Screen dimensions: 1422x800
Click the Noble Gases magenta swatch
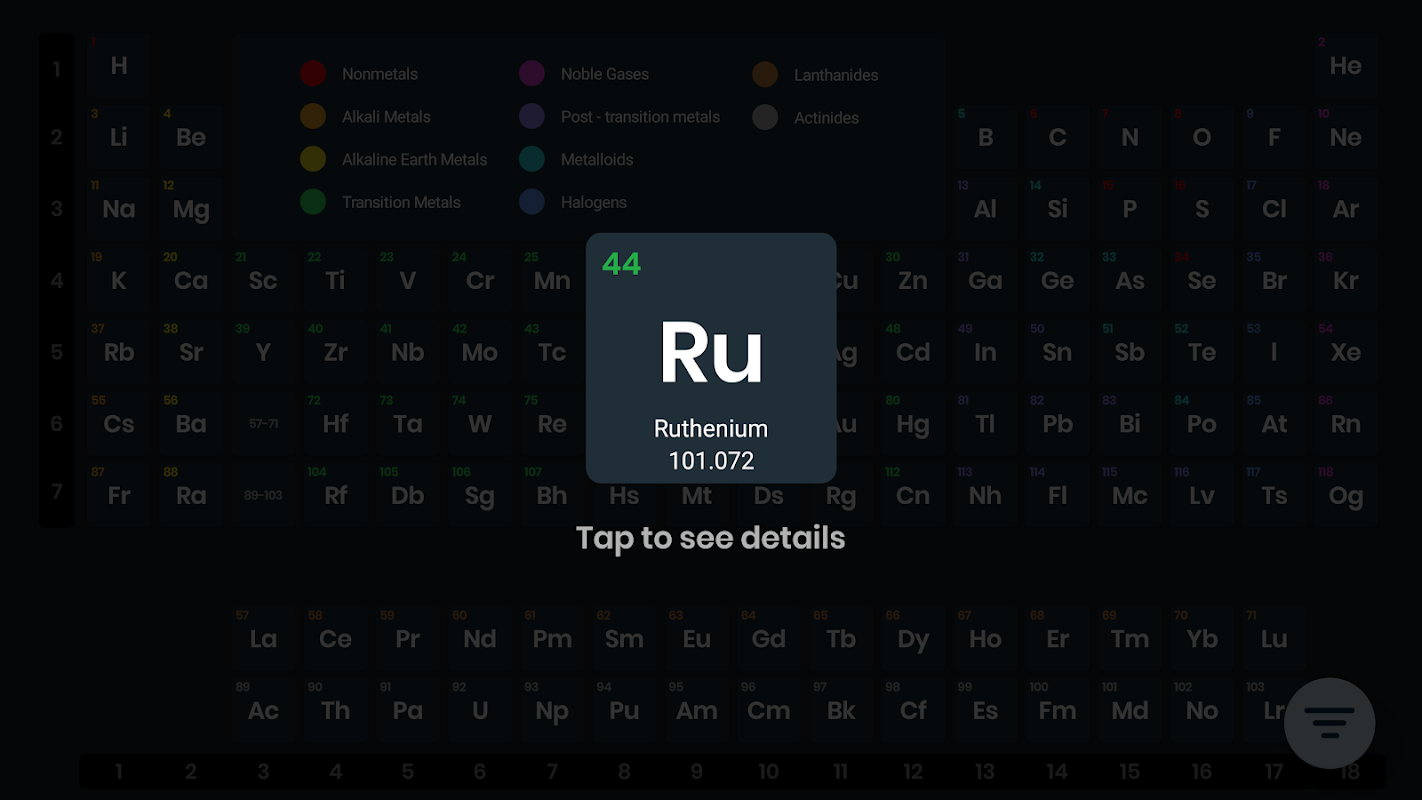point(532,73)
